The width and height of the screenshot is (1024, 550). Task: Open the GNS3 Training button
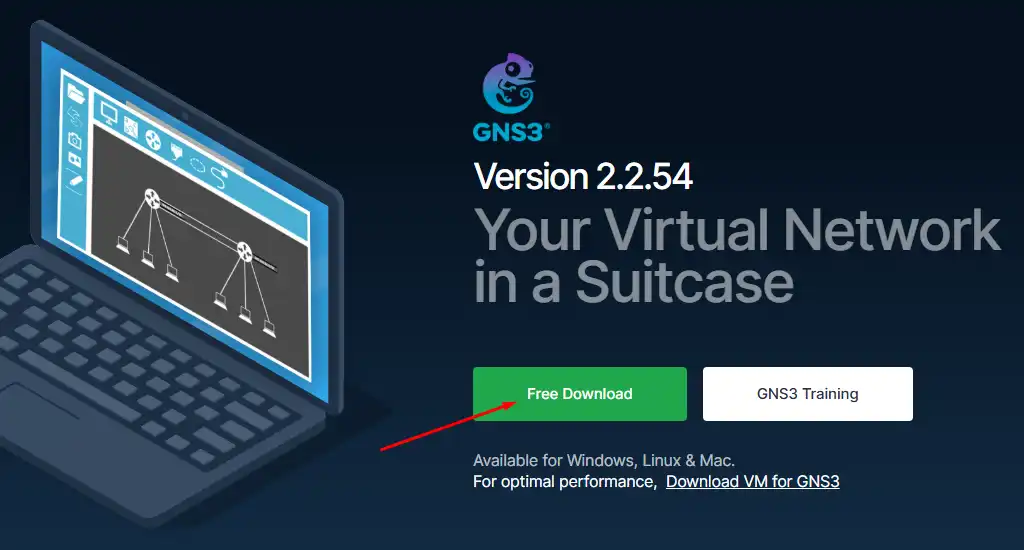tap(808, 394)
